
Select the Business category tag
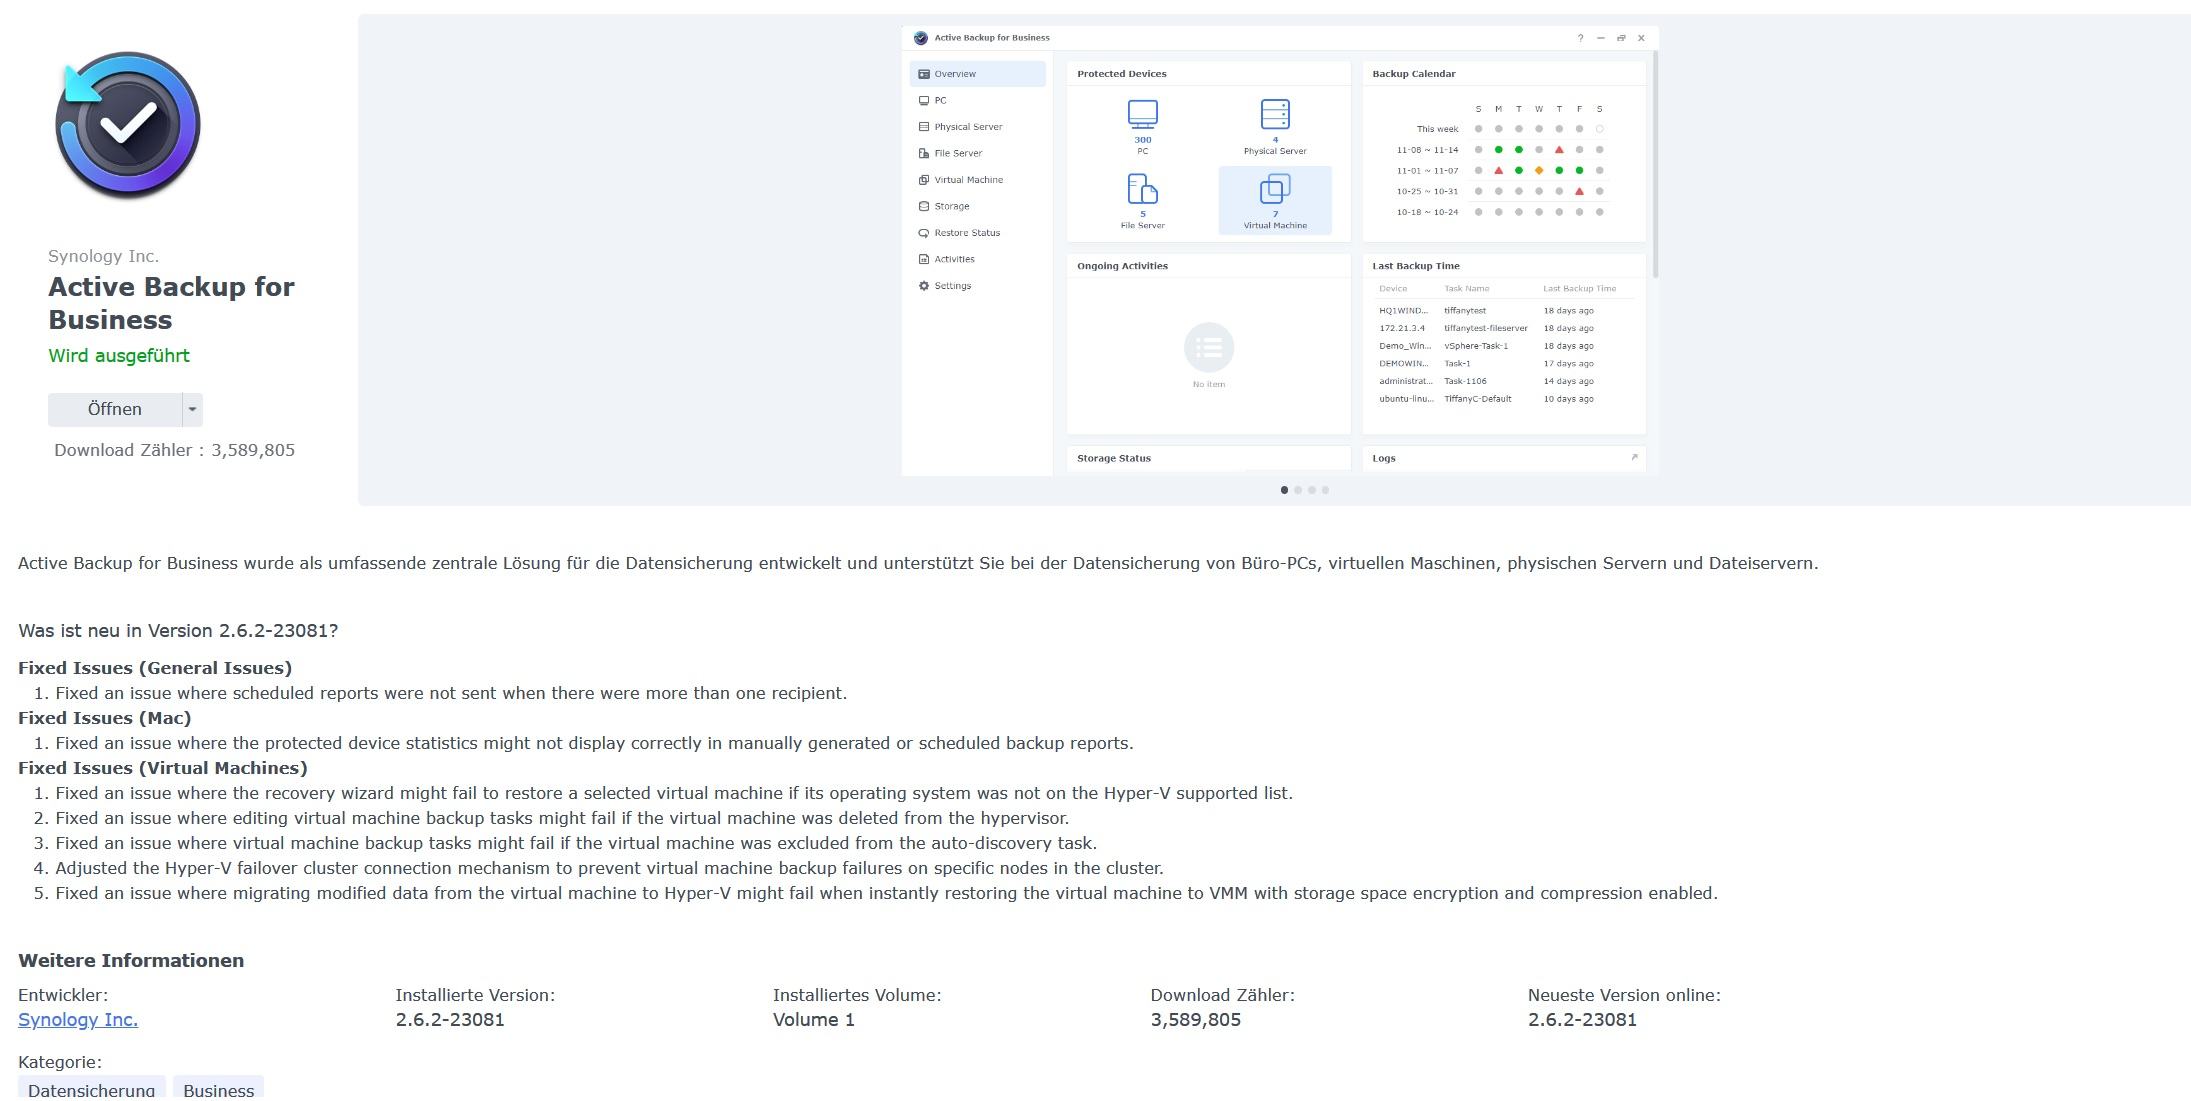click(x=218, y=1089)
